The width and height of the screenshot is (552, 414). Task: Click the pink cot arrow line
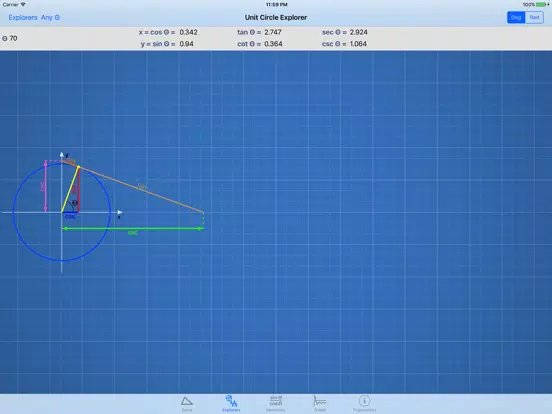45,186
